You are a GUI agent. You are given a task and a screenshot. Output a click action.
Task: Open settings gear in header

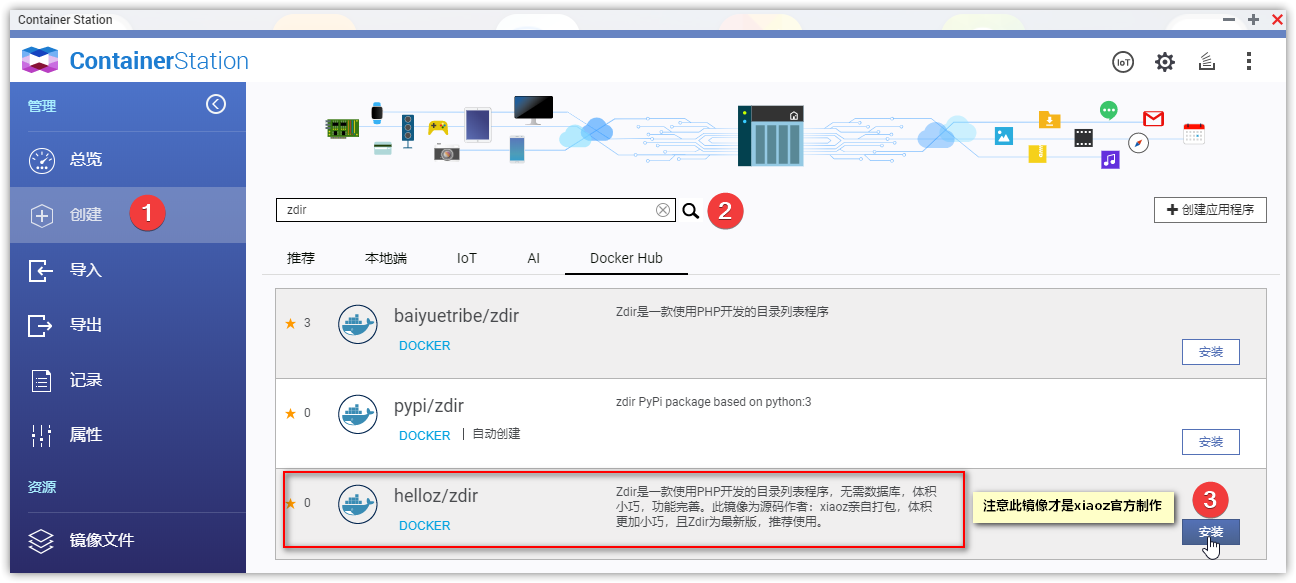click(1164, 62)
